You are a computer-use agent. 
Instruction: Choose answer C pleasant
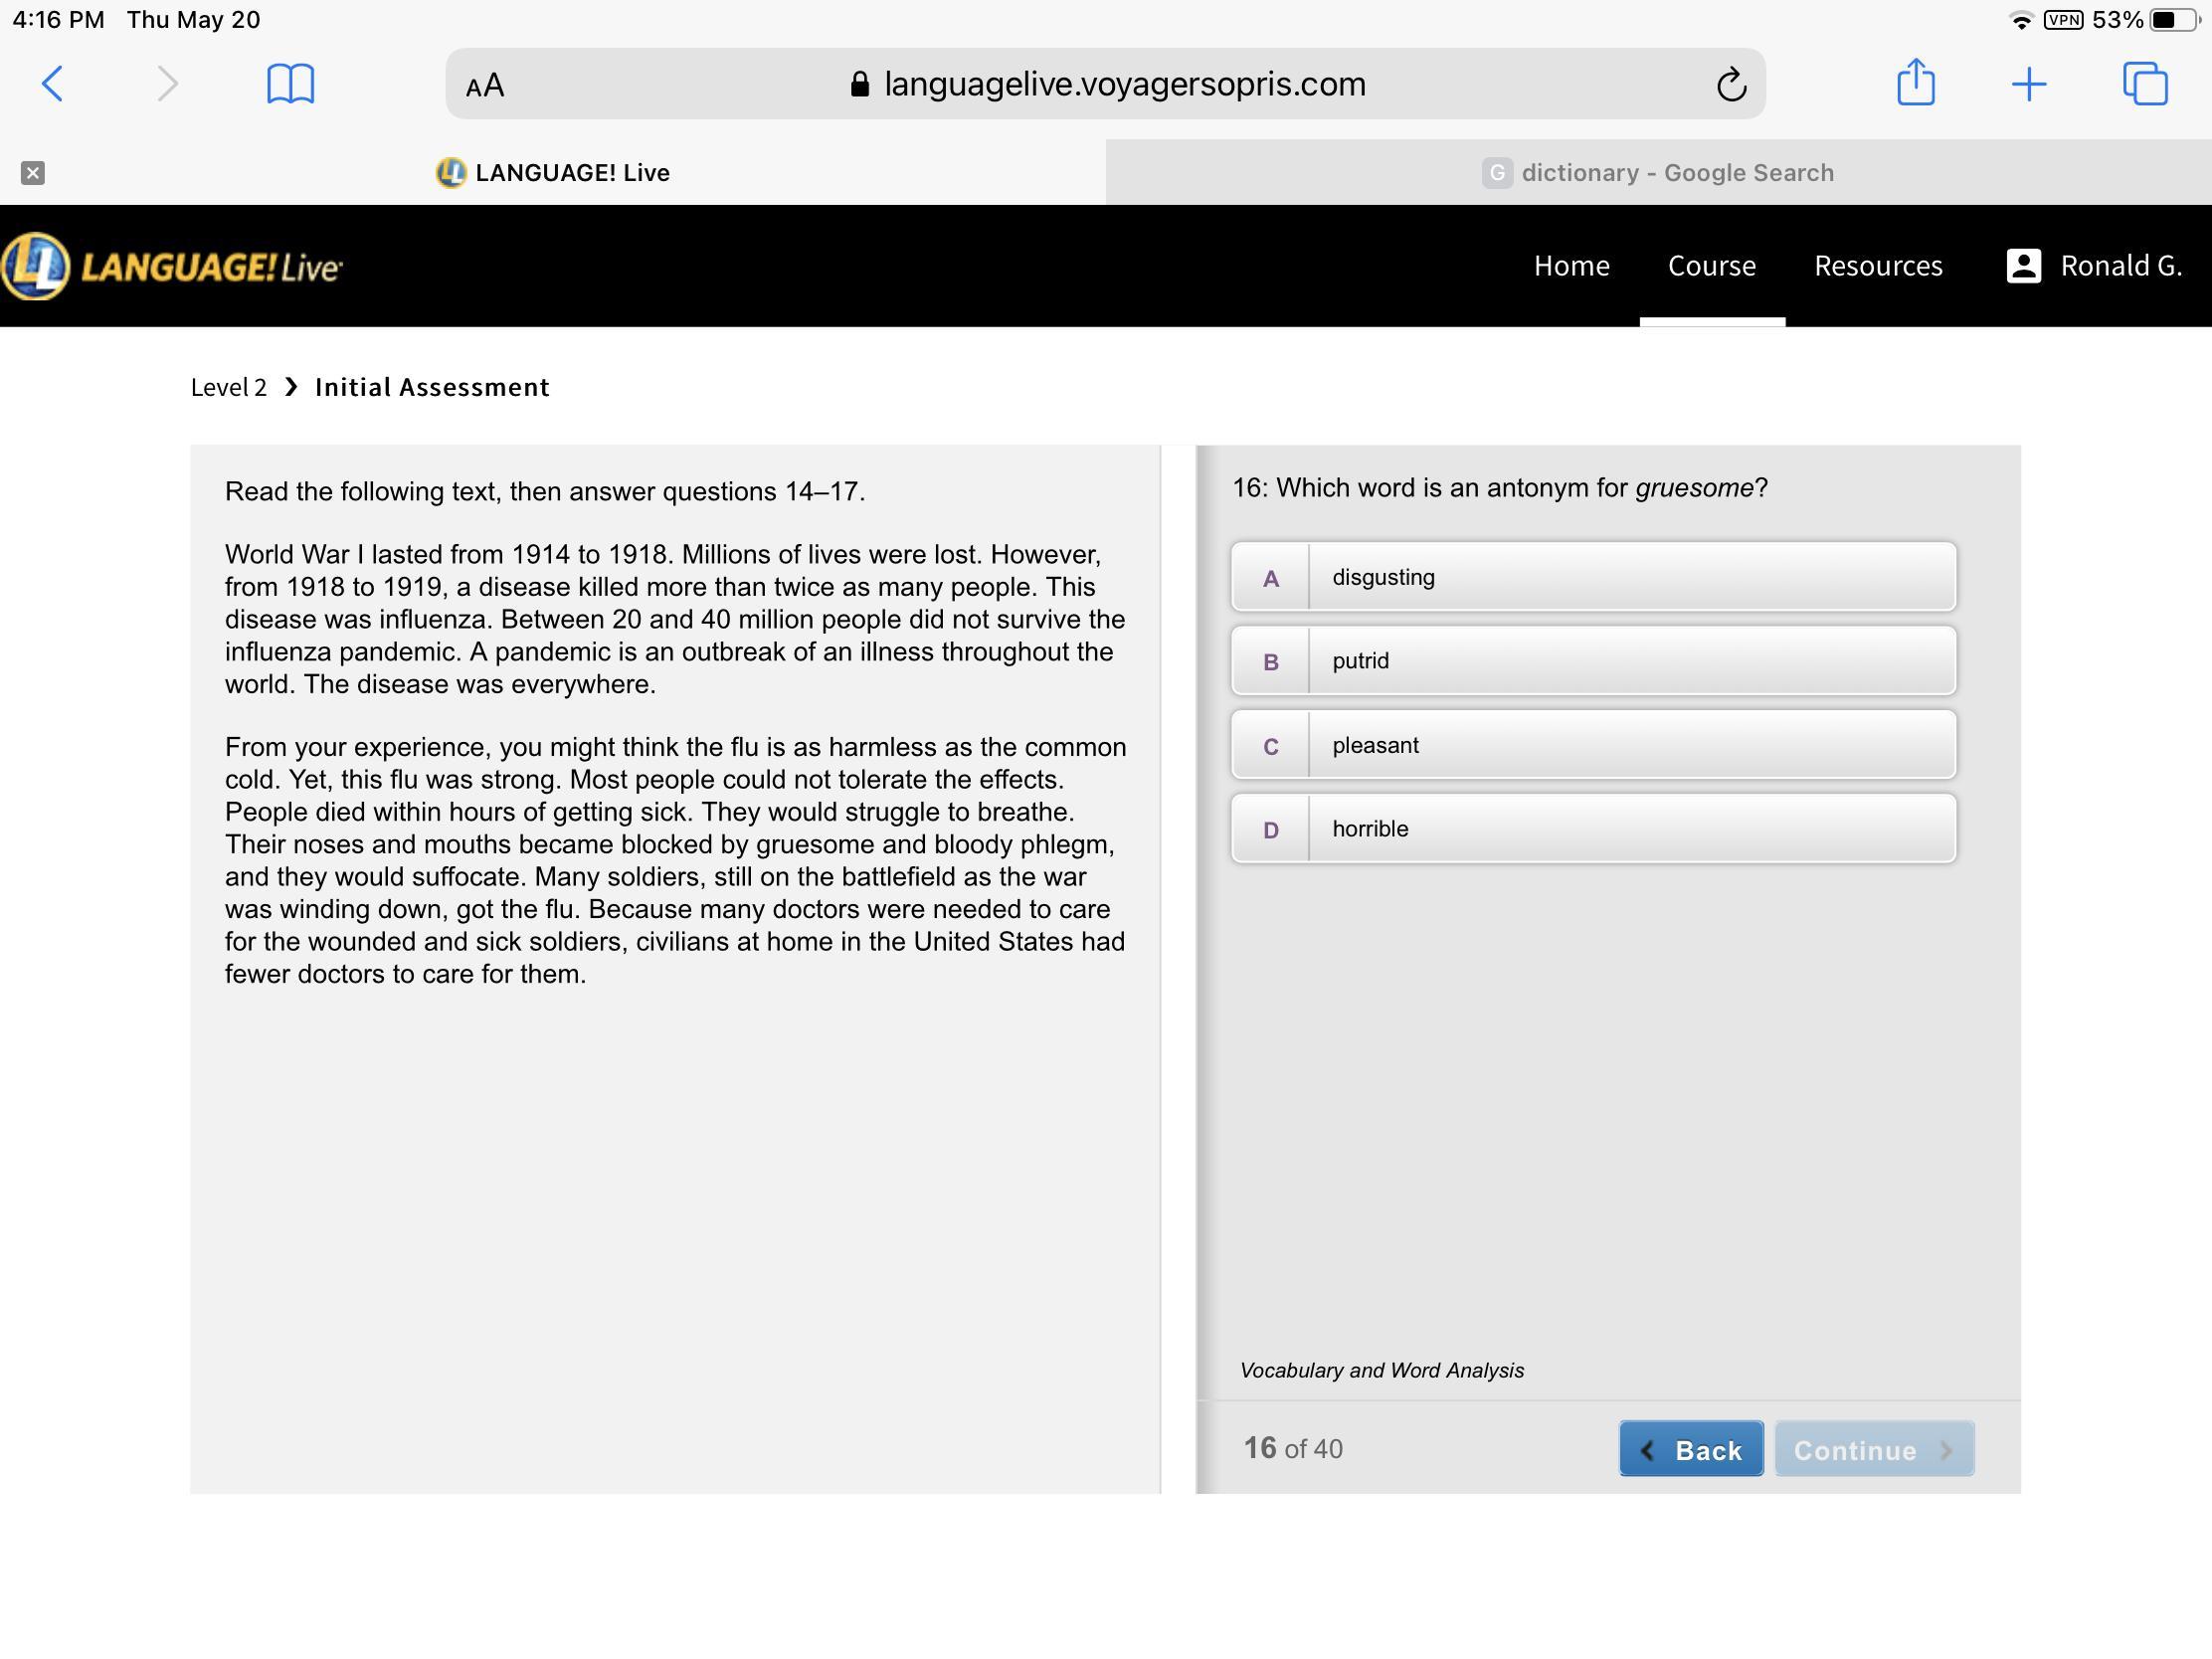click(1593, 745)
